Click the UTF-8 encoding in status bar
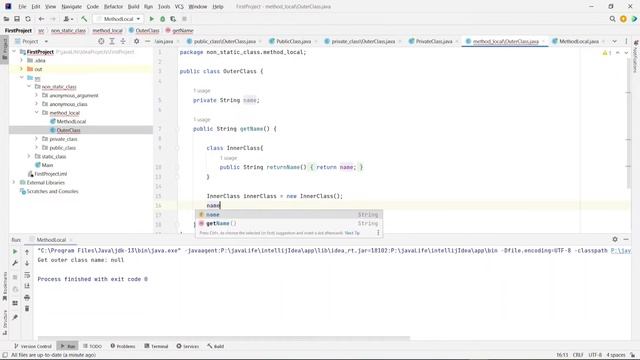 [595, 355]
